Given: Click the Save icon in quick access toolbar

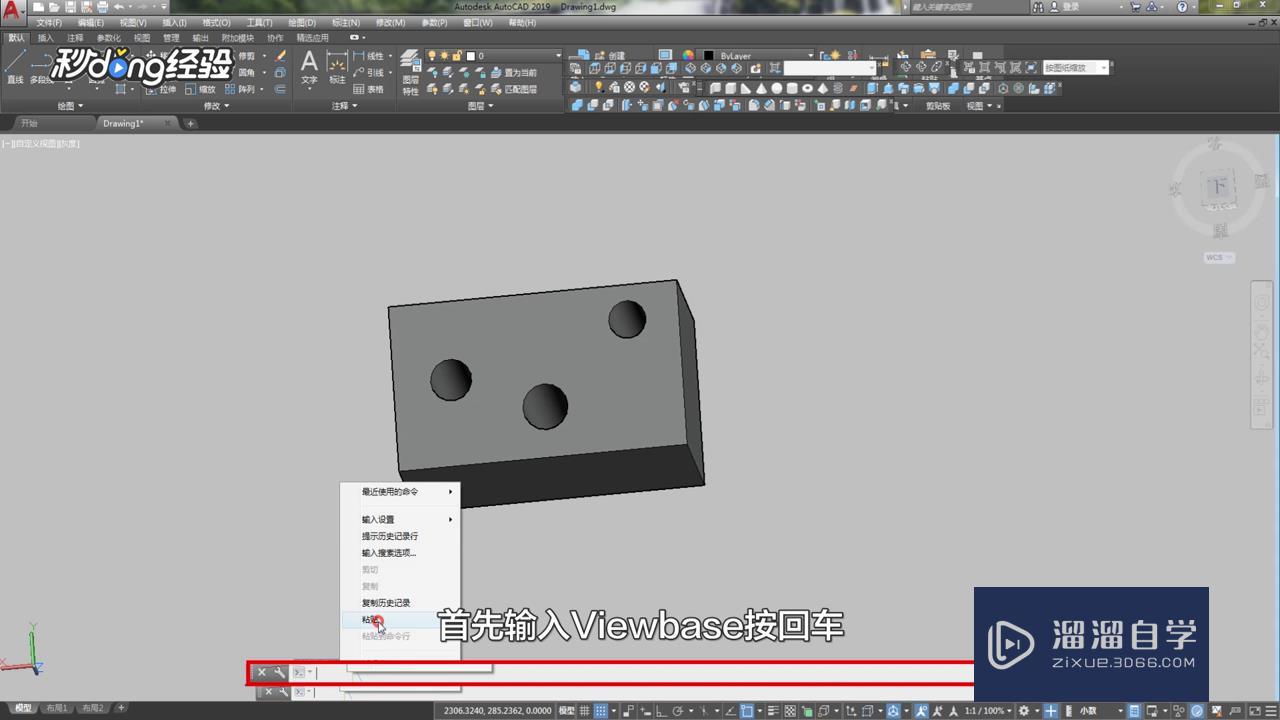Looking at the screenshot, I should tap(71, 7).
